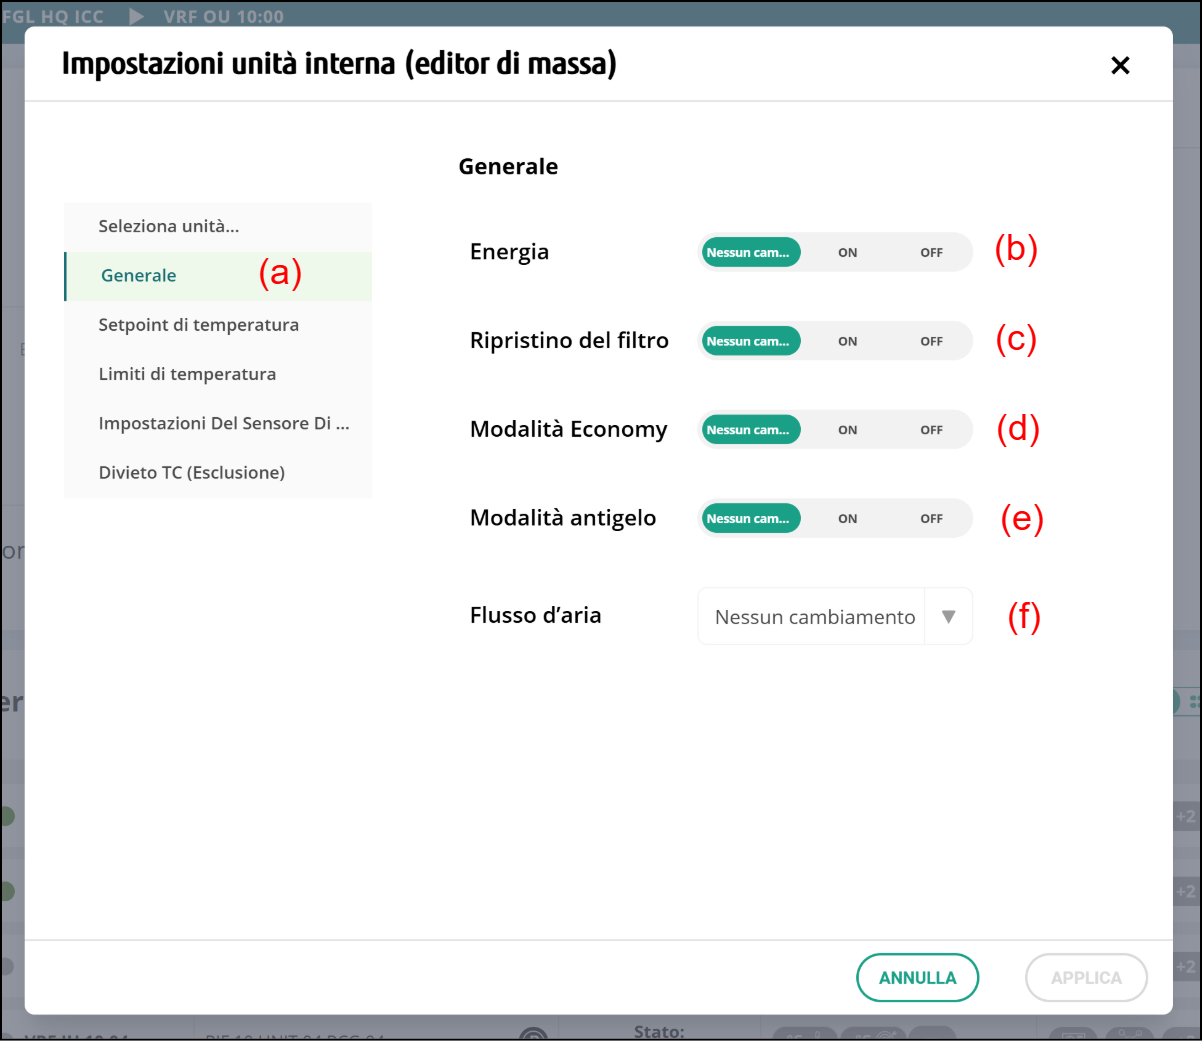The height and width of the screenshot is (1042, 1204).
Task: Close the mass editor dialog with X
Action: pos(1120,66)
